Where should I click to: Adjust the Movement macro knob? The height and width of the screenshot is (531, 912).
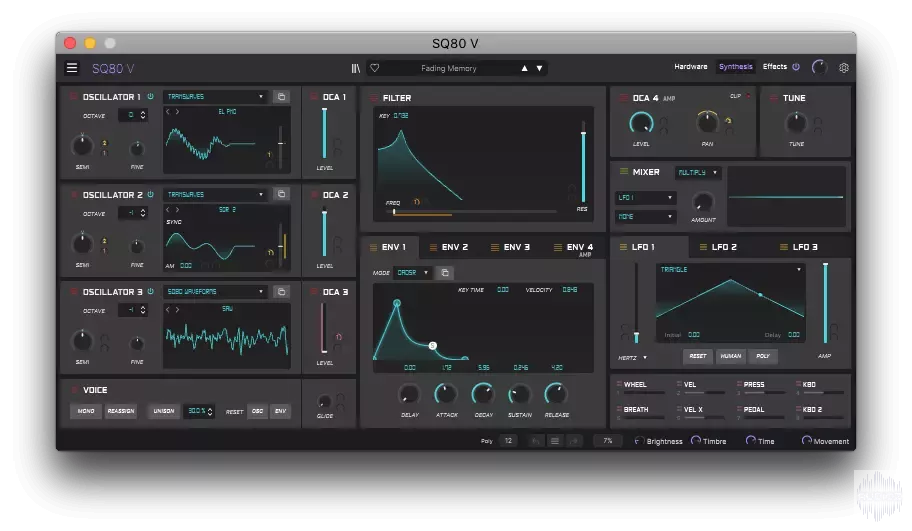coord(806,441)
